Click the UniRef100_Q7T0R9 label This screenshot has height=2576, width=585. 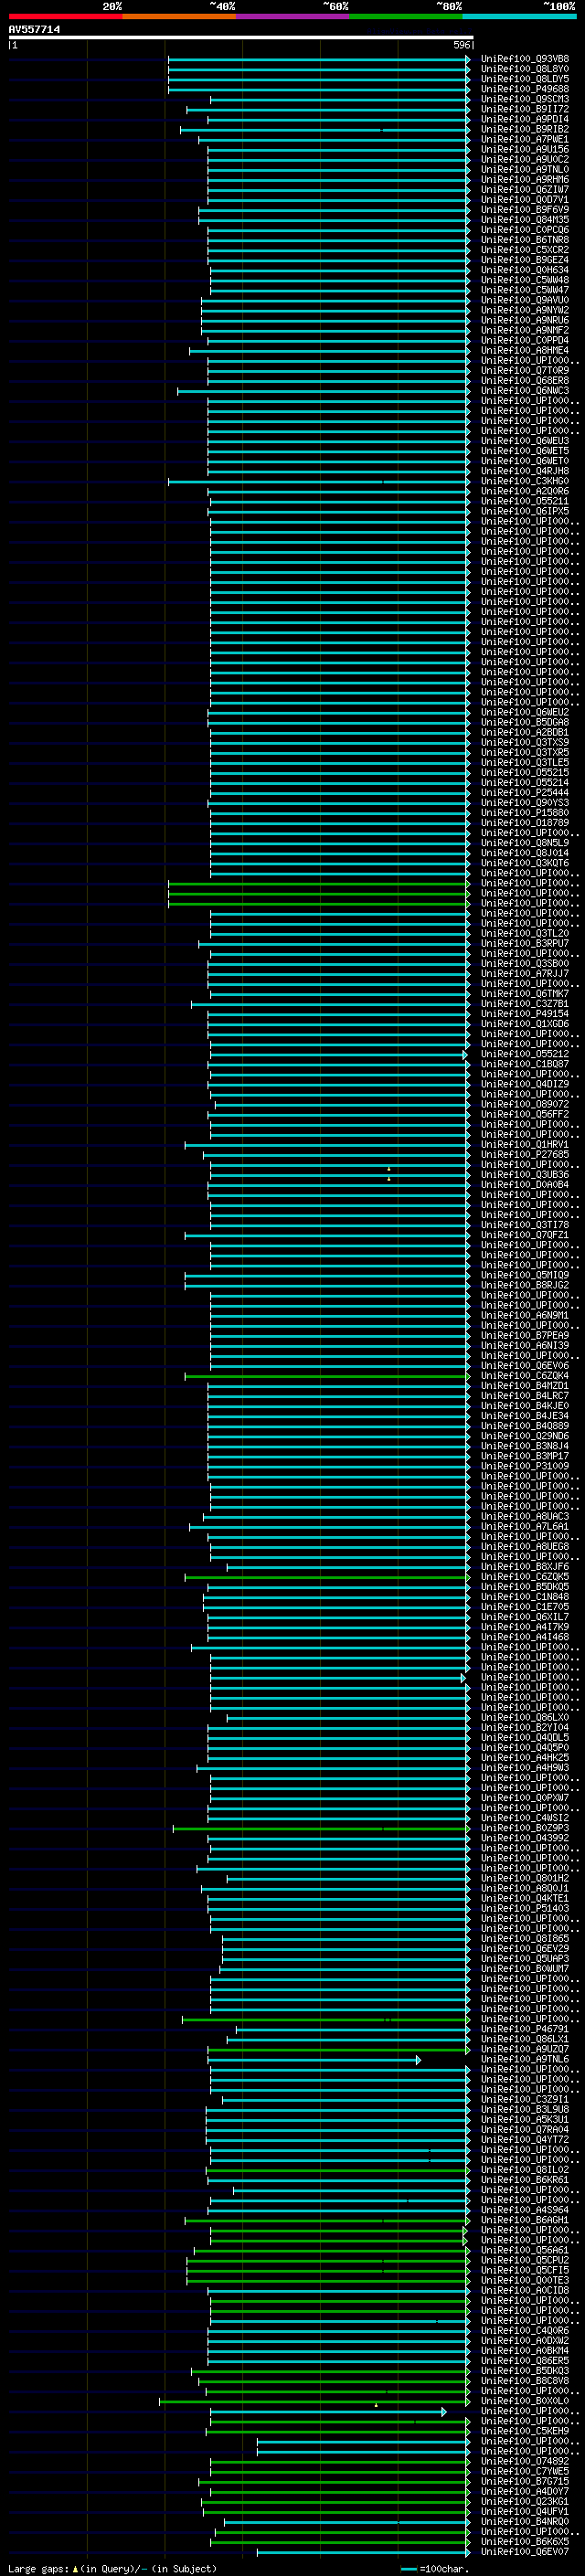(x=525, y=371)
